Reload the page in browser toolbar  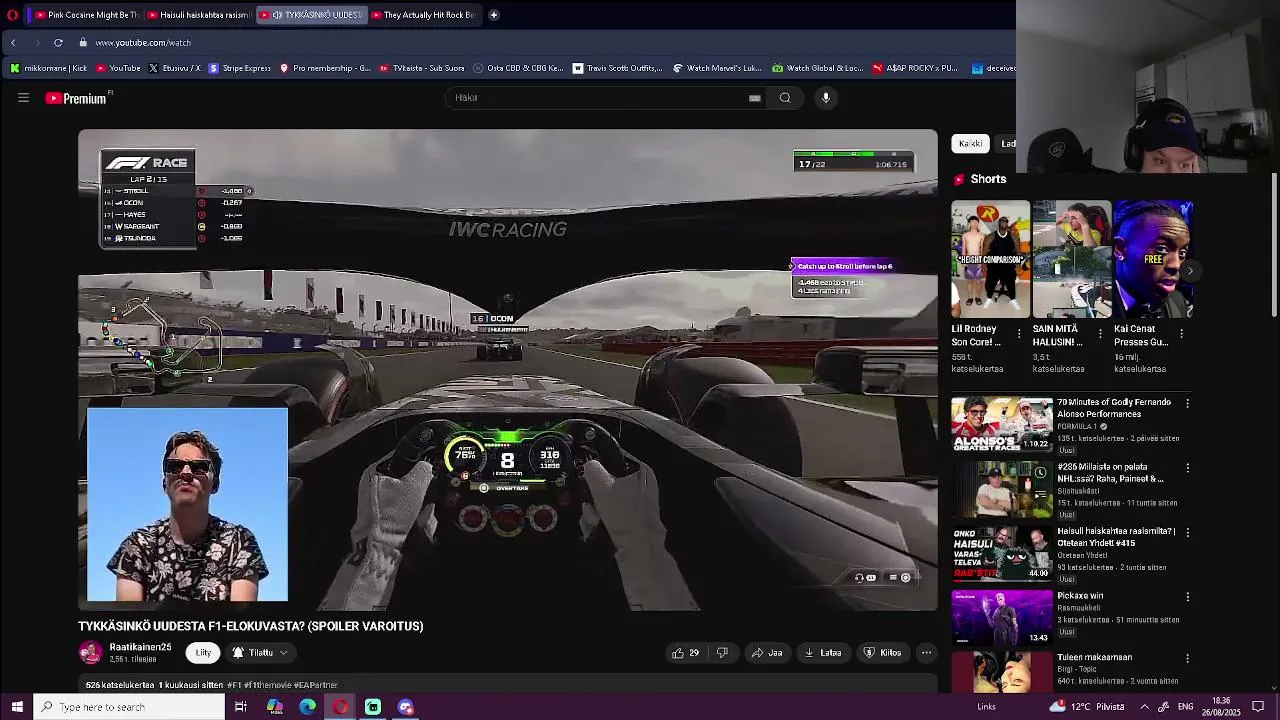coord(58,42)
